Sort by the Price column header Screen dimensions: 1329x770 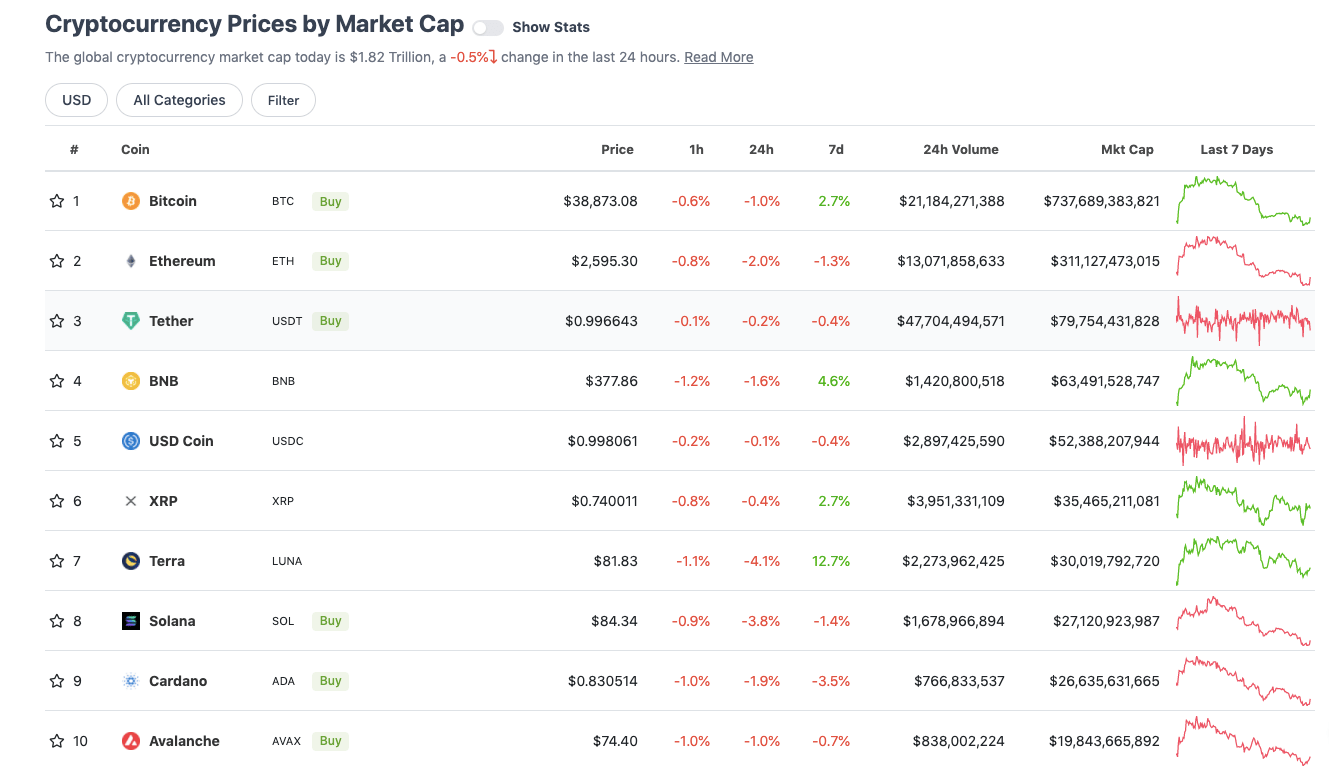point(617,149)
